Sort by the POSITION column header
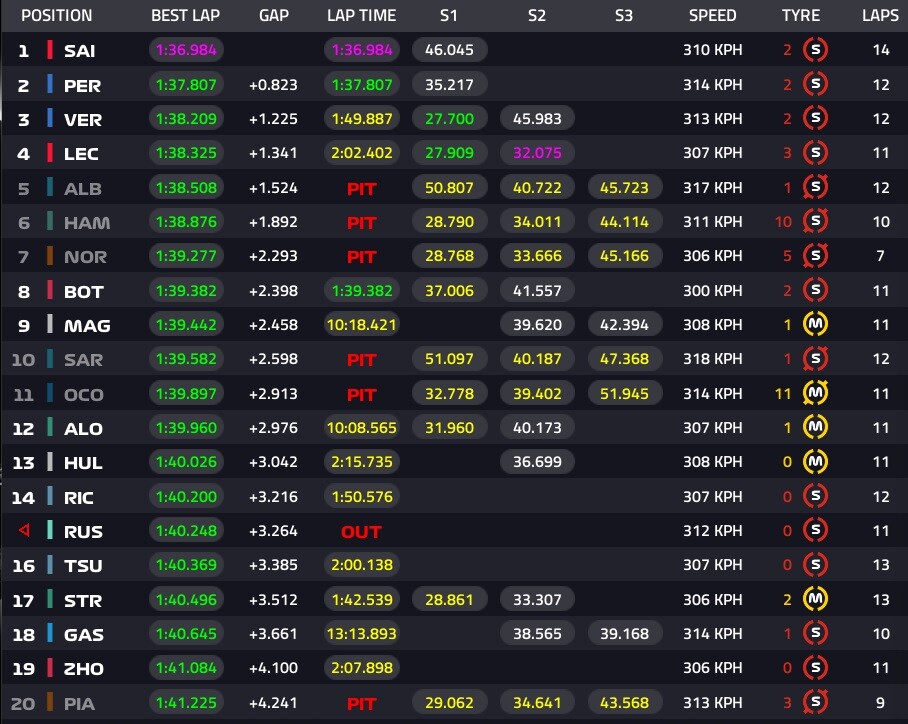The height and width of the screenshot is (724, 908). (x=56, y=16)
